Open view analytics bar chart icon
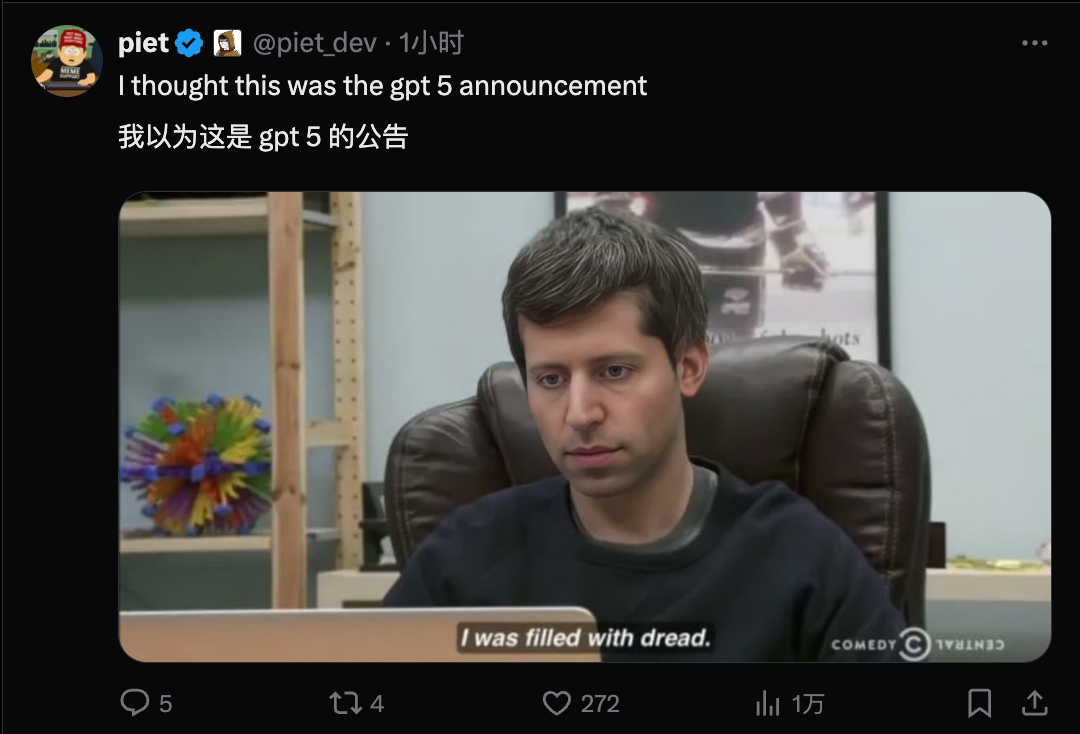Screen dimensions: 1080x734 767,703
